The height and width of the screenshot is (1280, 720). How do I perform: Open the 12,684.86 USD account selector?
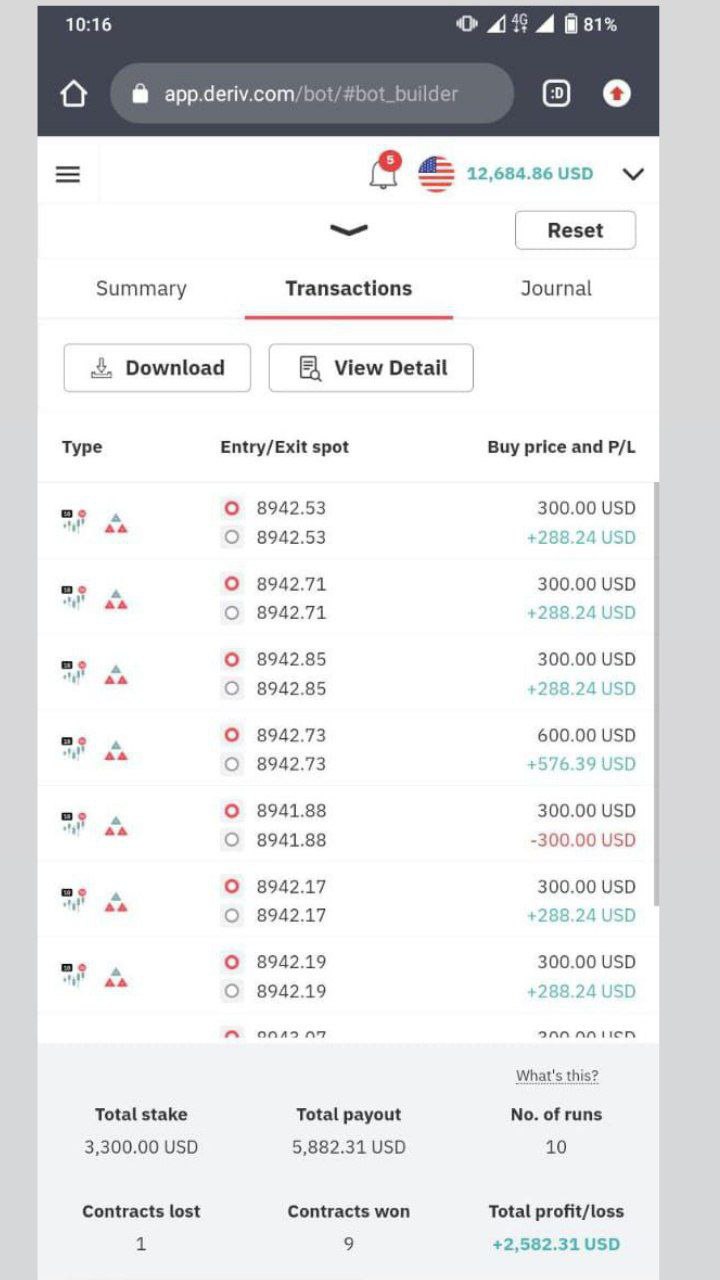click(x=530, y=174)
